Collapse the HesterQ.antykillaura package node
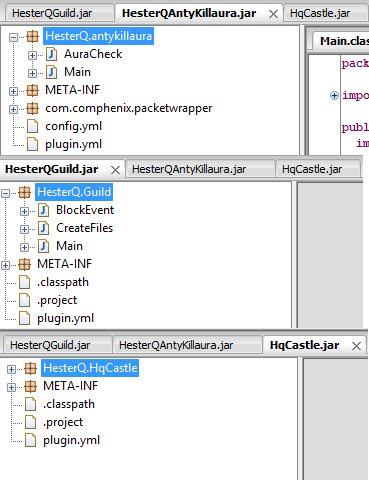Viewport: 369px width, 480px height. pos(13,37)
